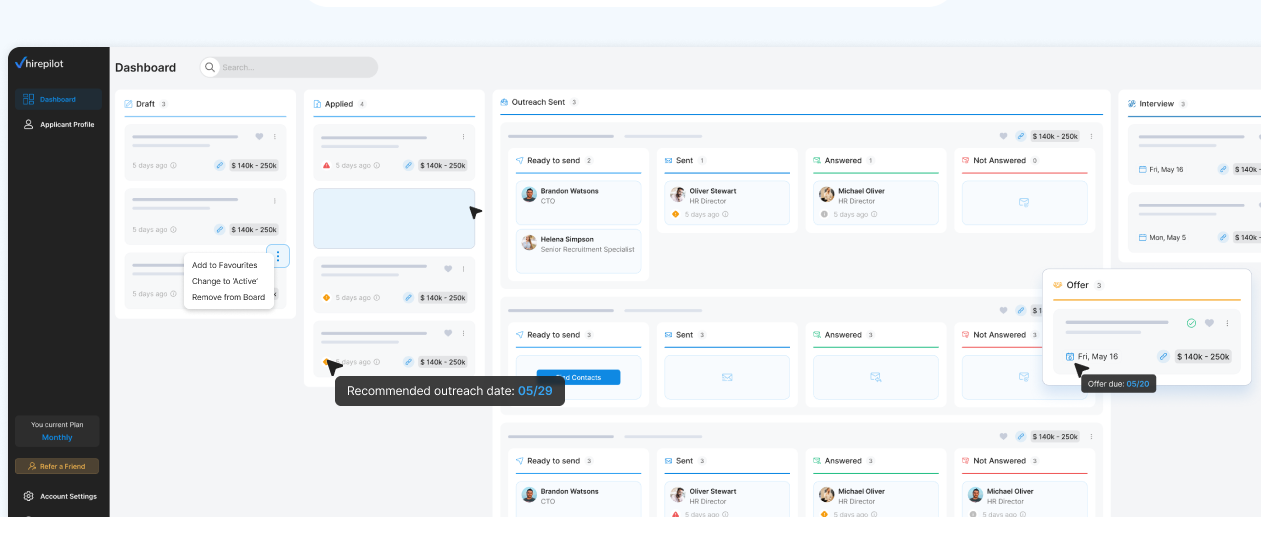
Task: Click link icon on first Draft card
Action: click(219, 165)
